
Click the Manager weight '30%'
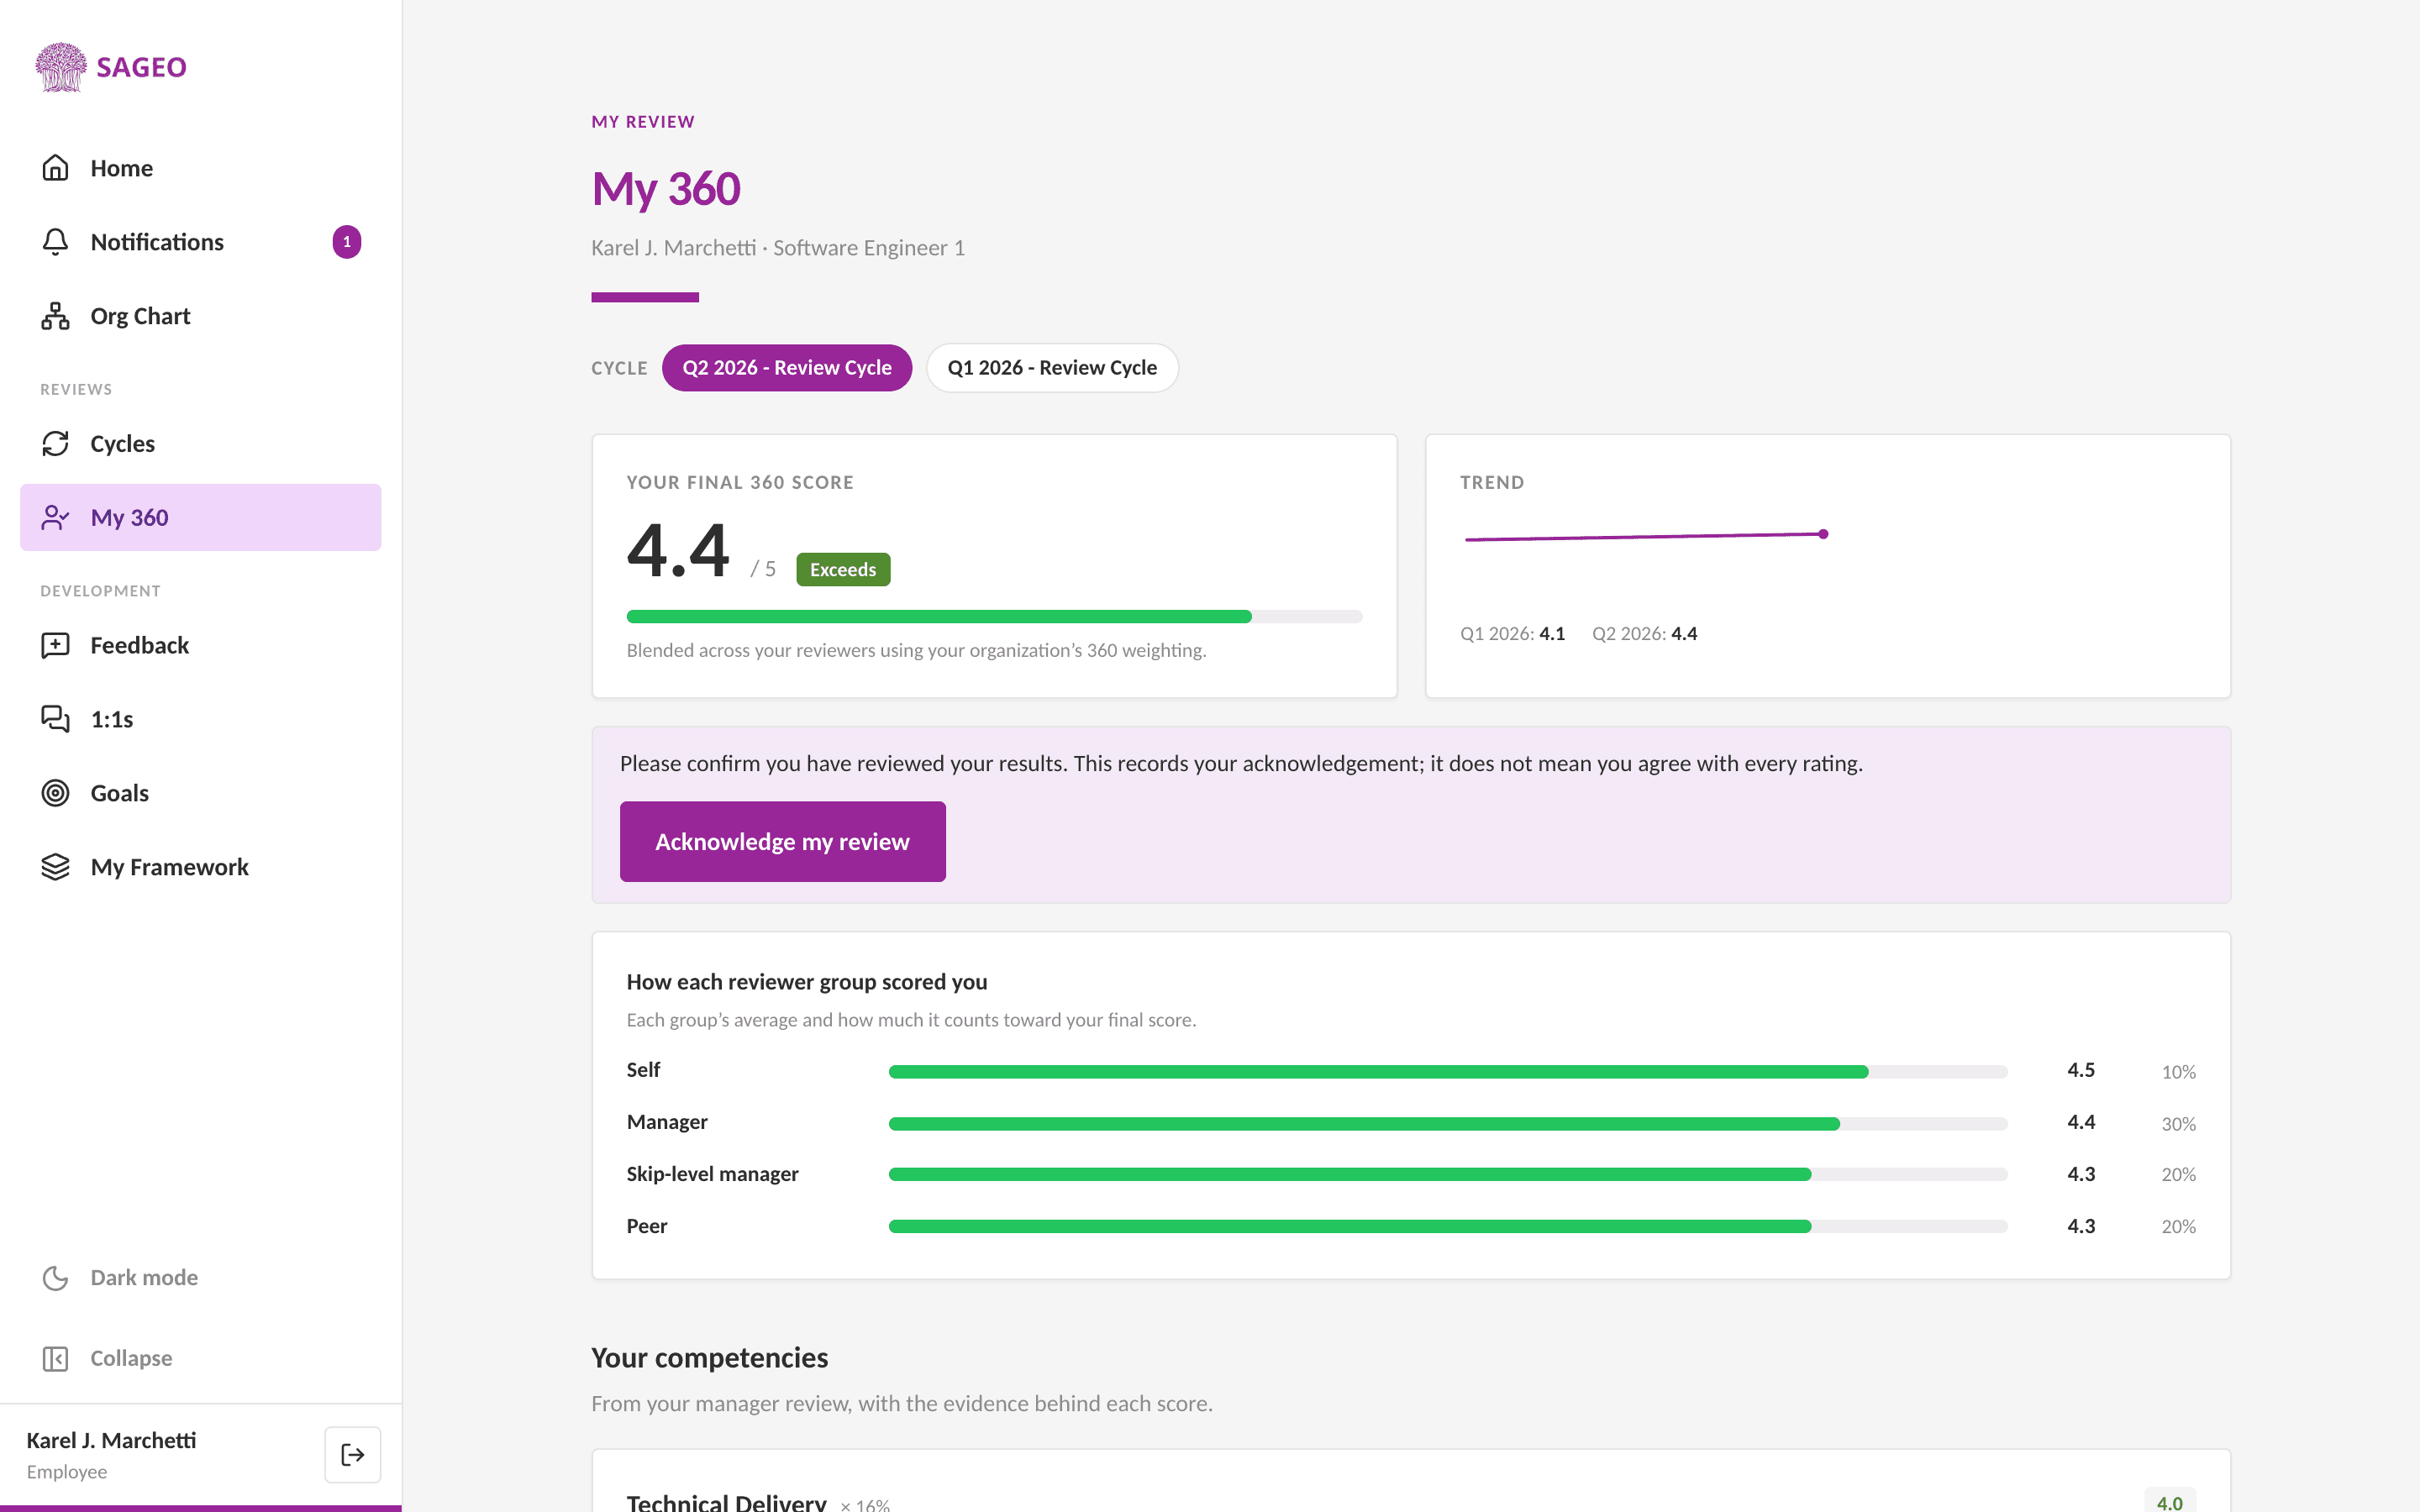2178,1124
